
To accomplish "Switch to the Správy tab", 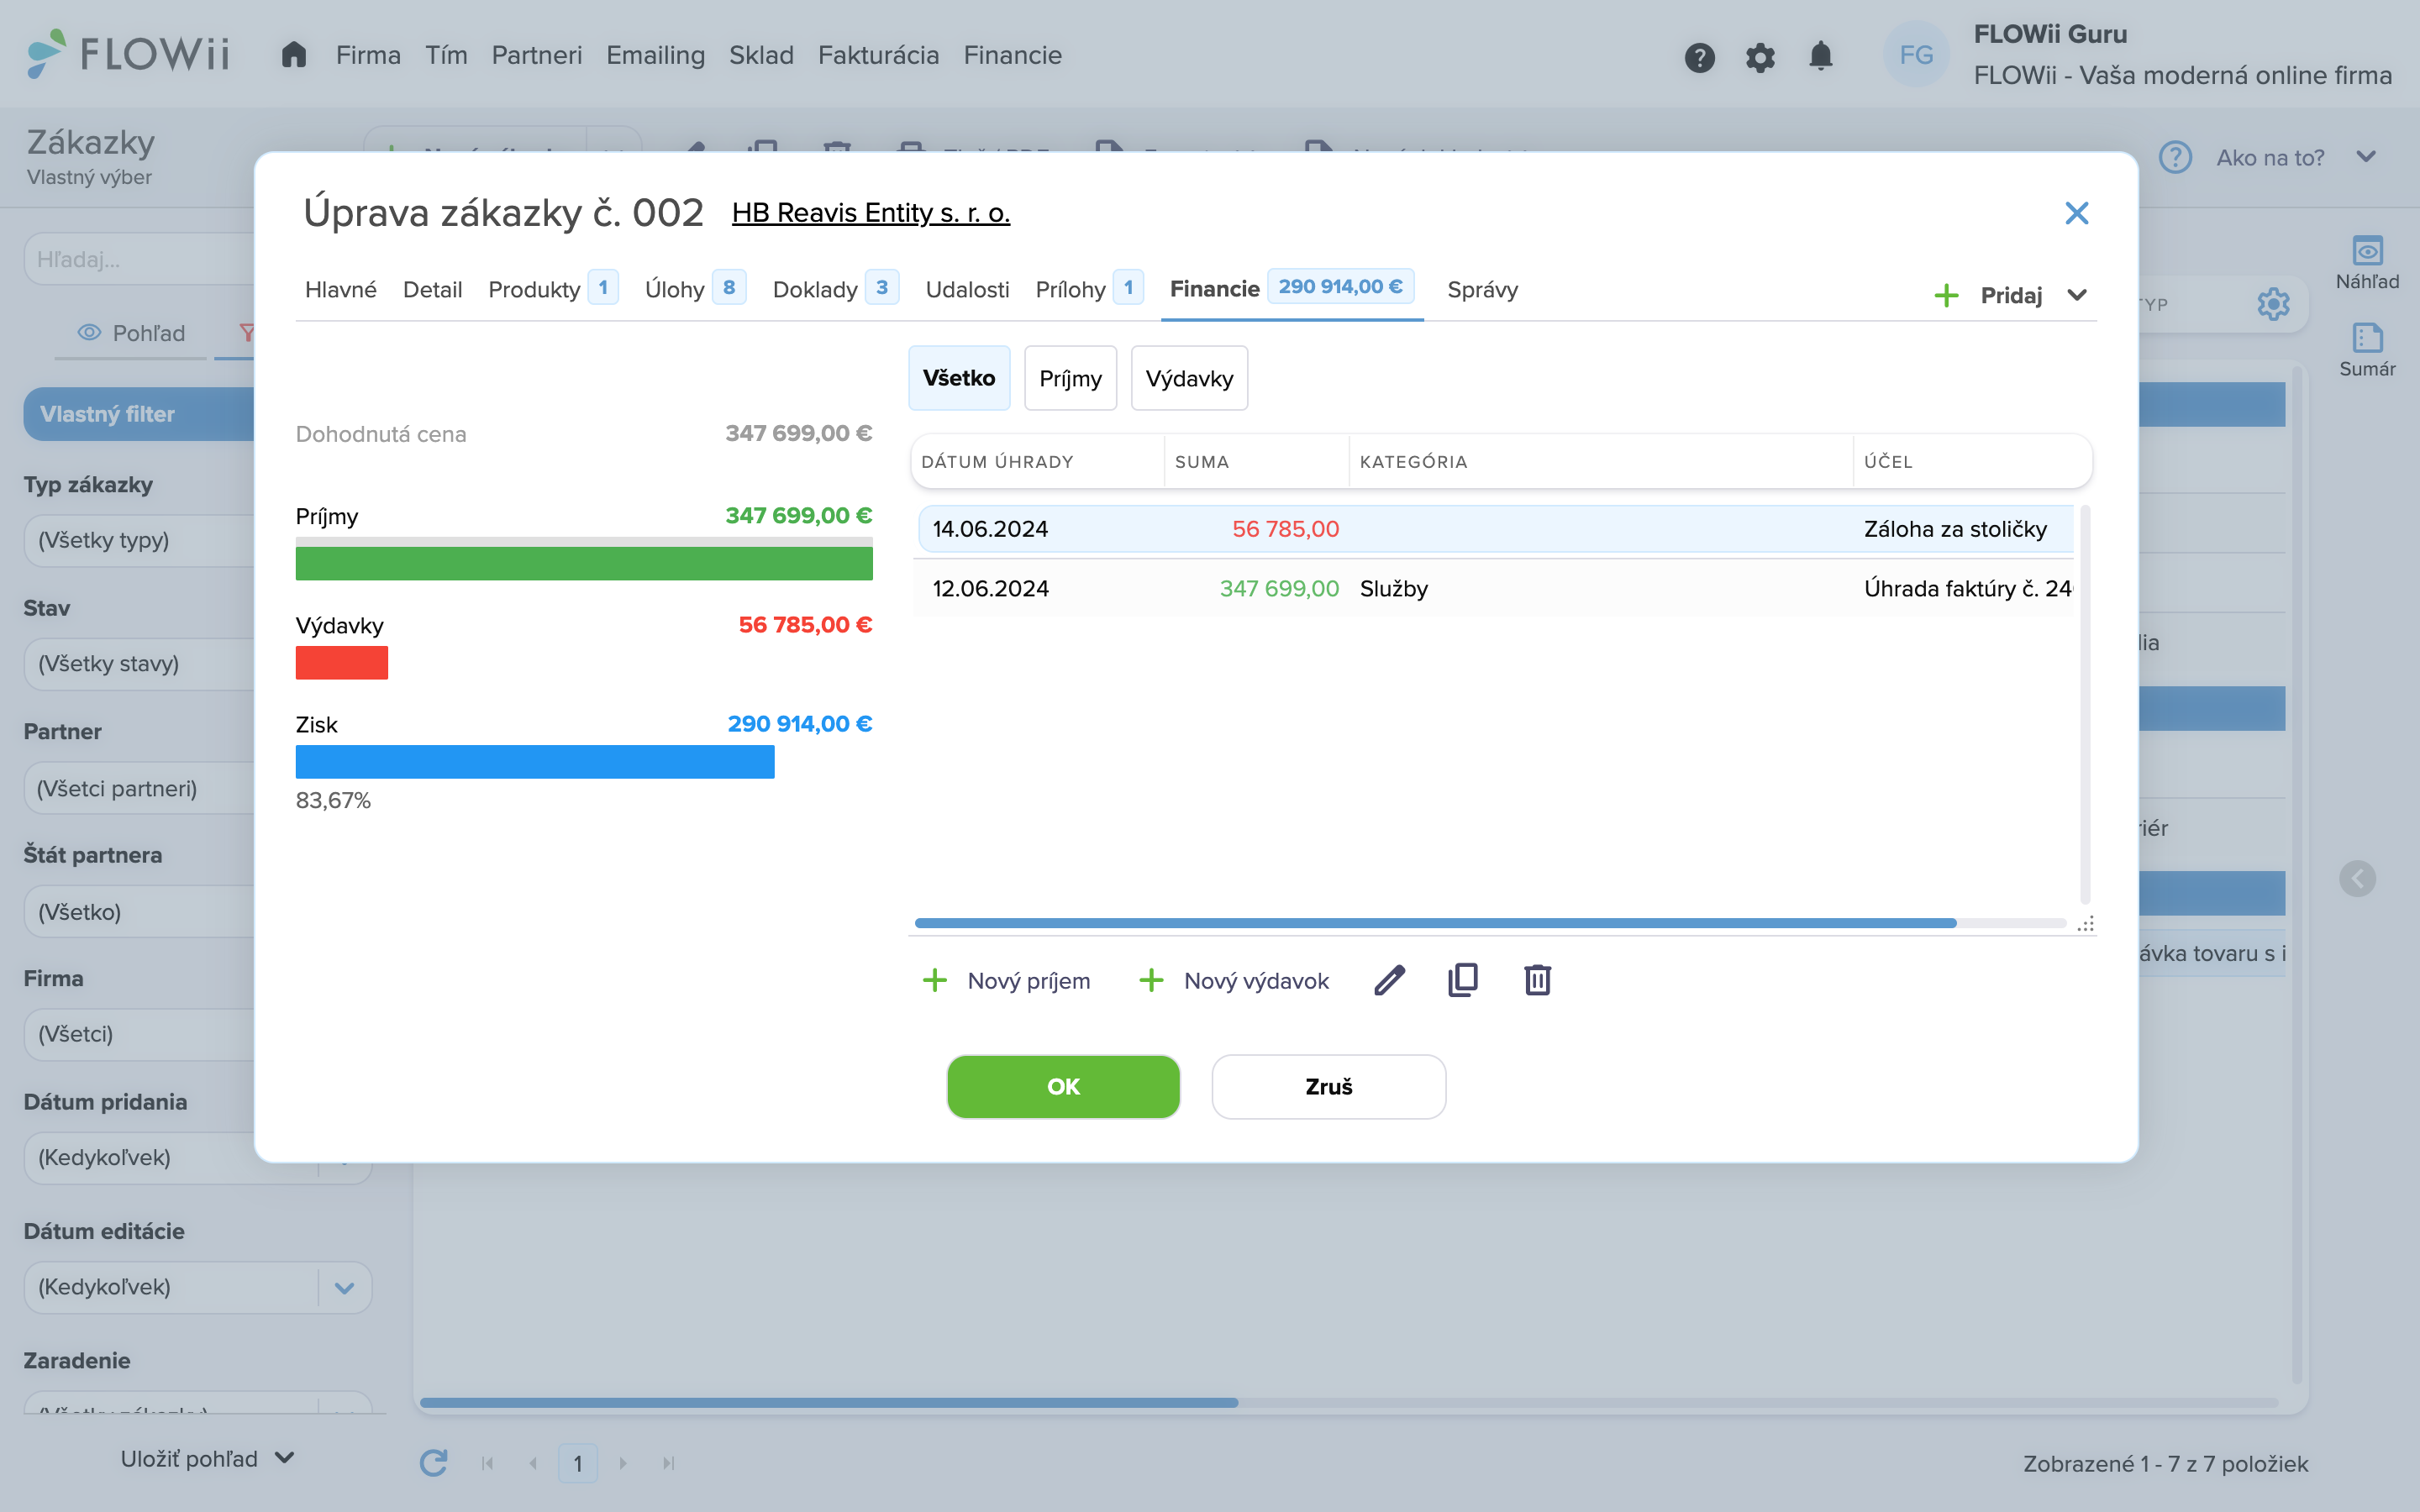I will (1482, 290).
